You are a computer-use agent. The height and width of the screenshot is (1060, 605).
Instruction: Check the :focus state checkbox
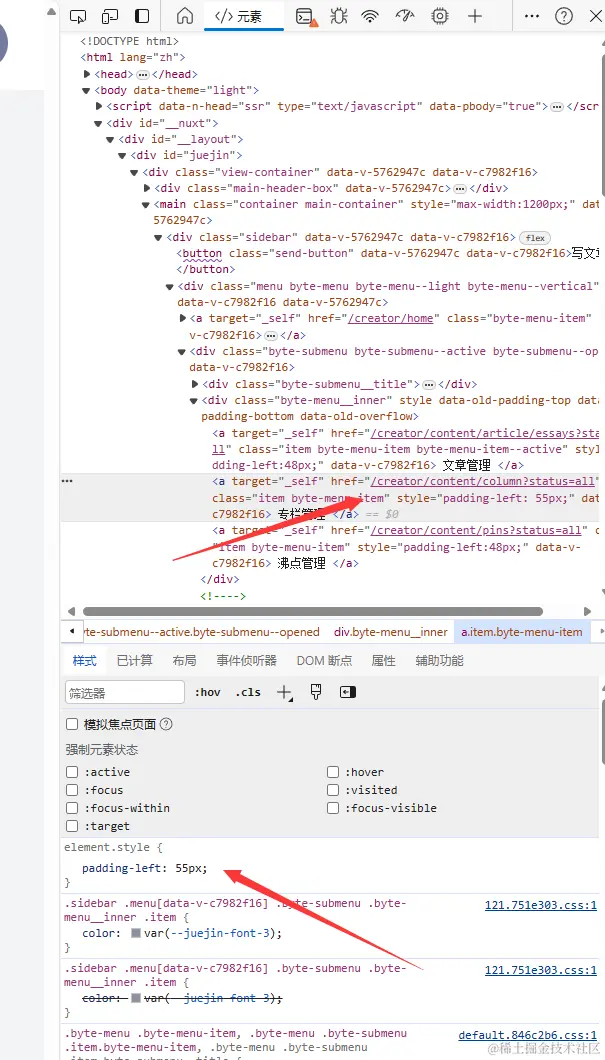tap(72, 790)
